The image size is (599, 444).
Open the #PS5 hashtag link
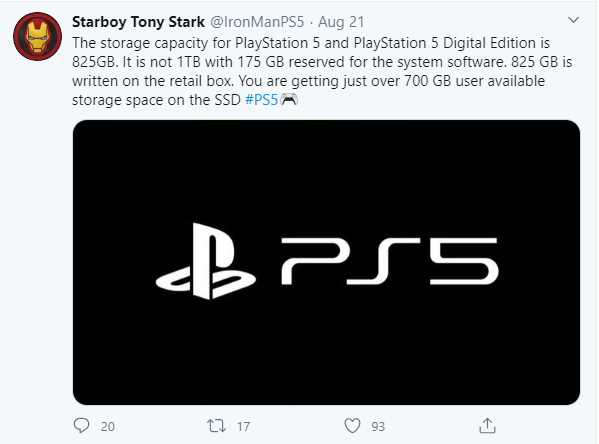click(261, 100)
